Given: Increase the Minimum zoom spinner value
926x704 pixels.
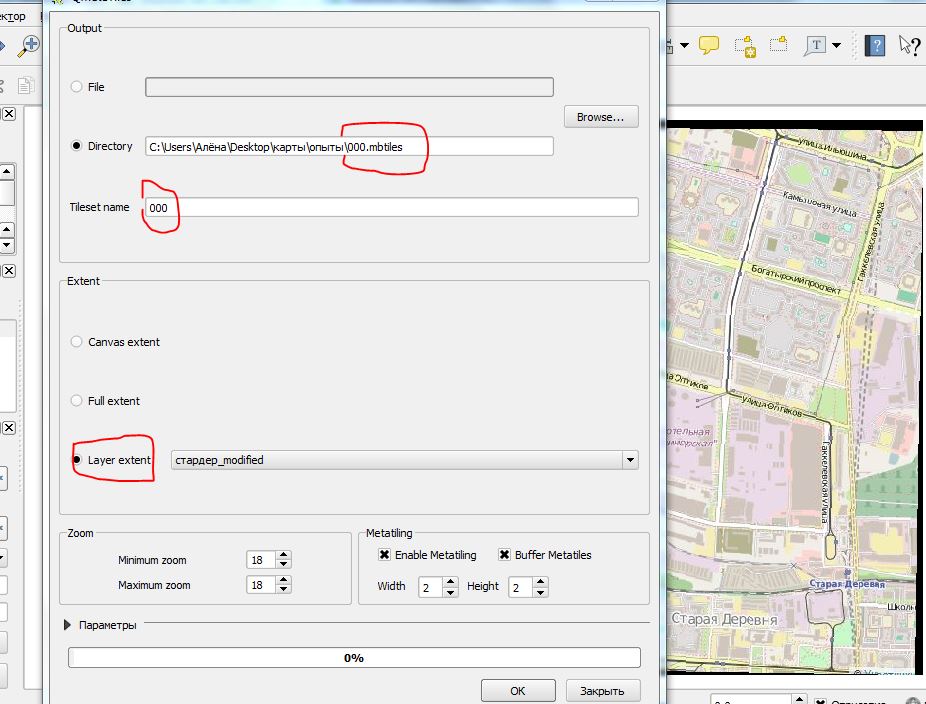Looking at the screenshot, I should pos(284,555).
